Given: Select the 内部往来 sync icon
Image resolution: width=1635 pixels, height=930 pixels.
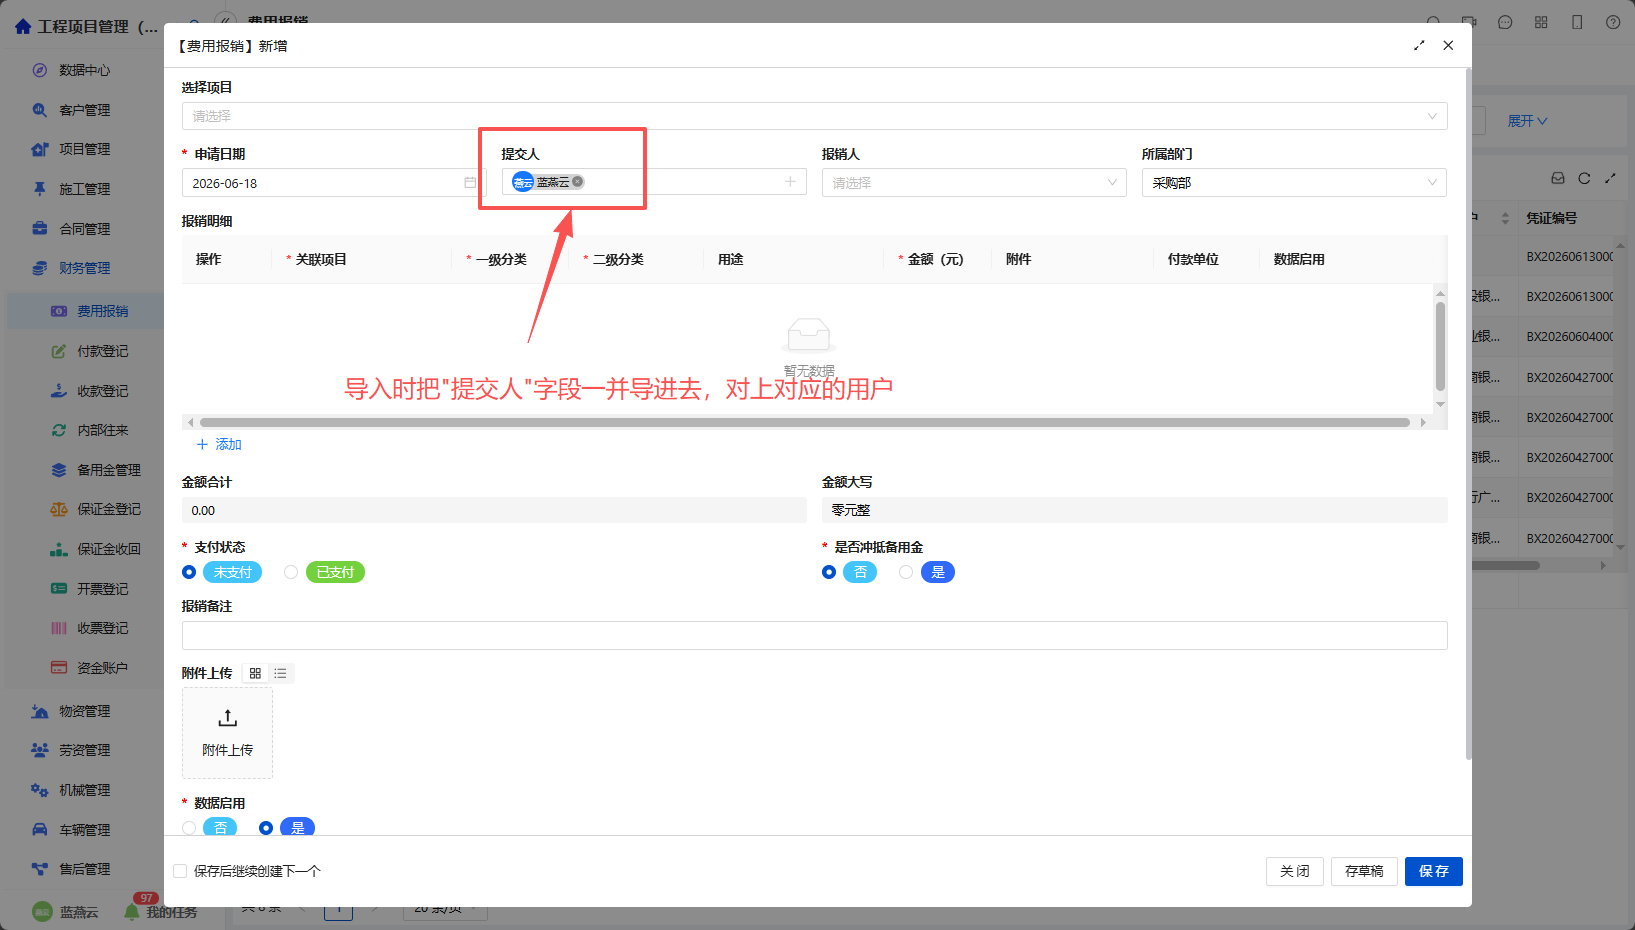Looking at the screenshot, I should click(x=59, y=430).
